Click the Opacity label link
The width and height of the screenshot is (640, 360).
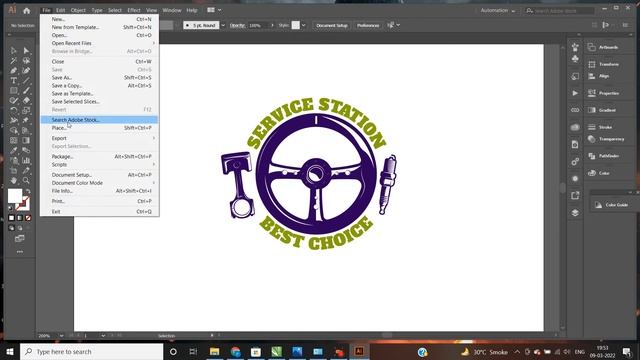237,25
